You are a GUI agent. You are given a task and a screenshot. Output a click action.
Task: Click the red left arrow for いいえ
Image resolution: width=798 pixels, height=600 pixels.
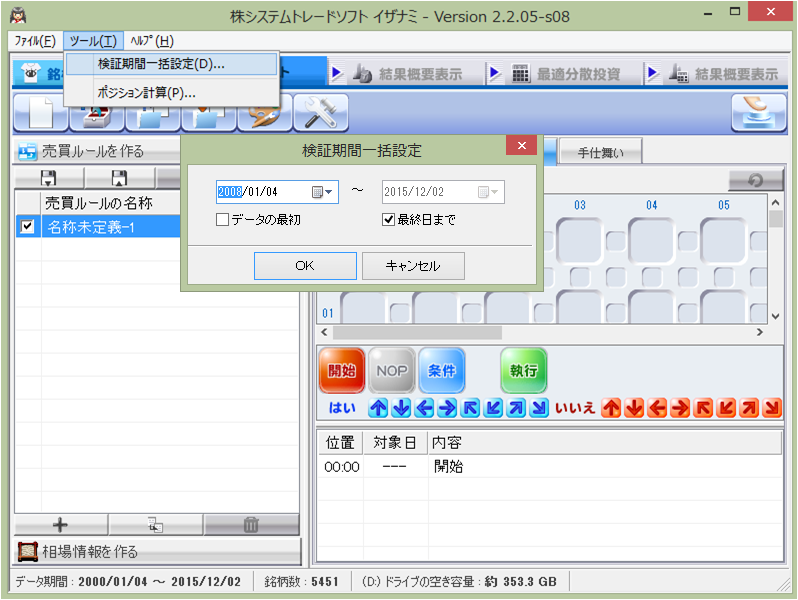(x=658, y=408)
